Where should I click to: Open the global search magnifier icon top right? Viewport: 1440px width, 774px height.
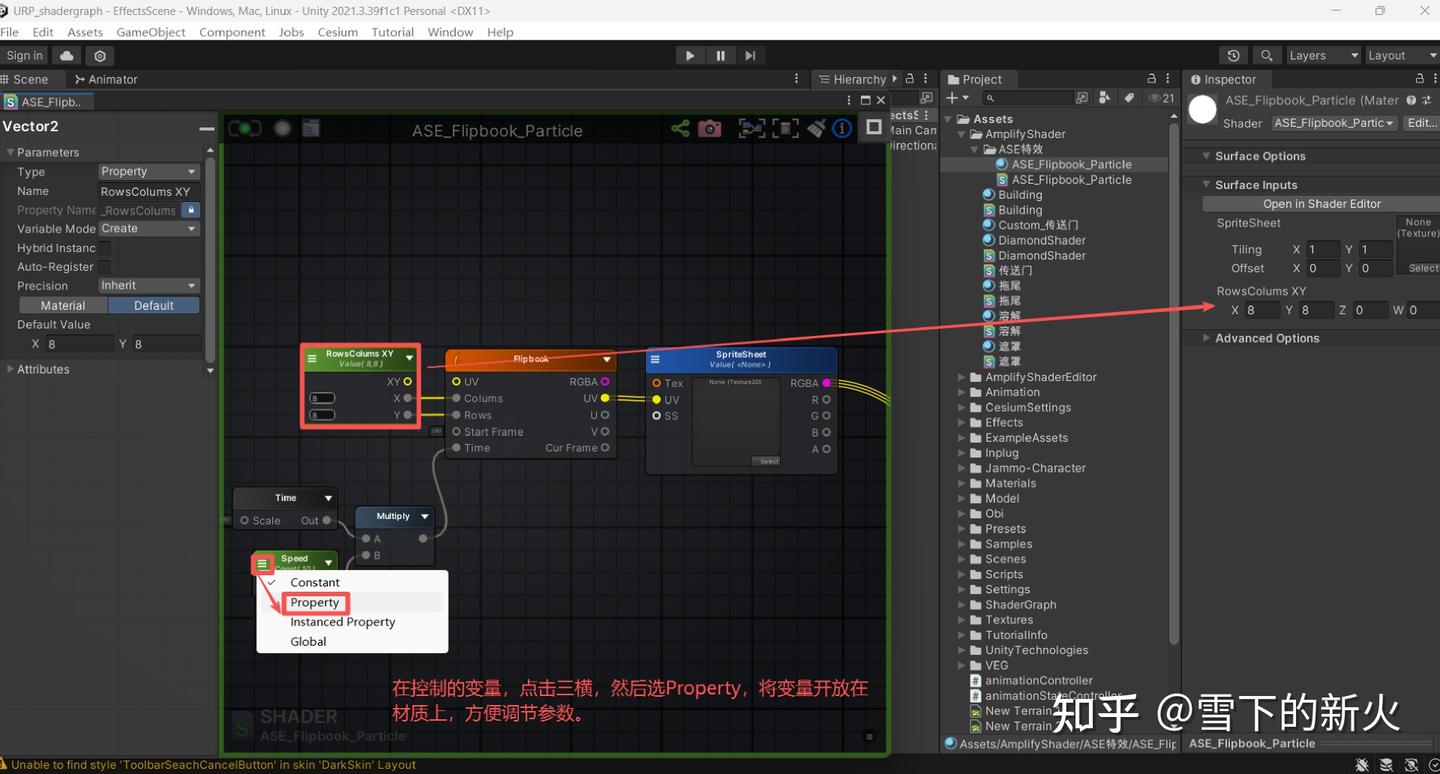point(1266,55)
